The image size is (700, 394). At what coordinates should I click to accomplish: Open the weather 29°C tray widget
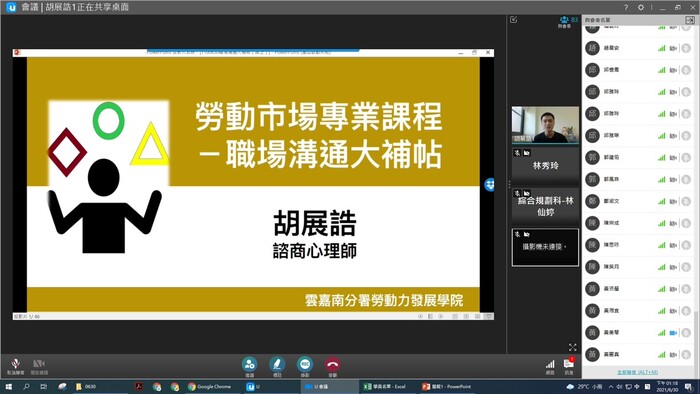(584, 387)
